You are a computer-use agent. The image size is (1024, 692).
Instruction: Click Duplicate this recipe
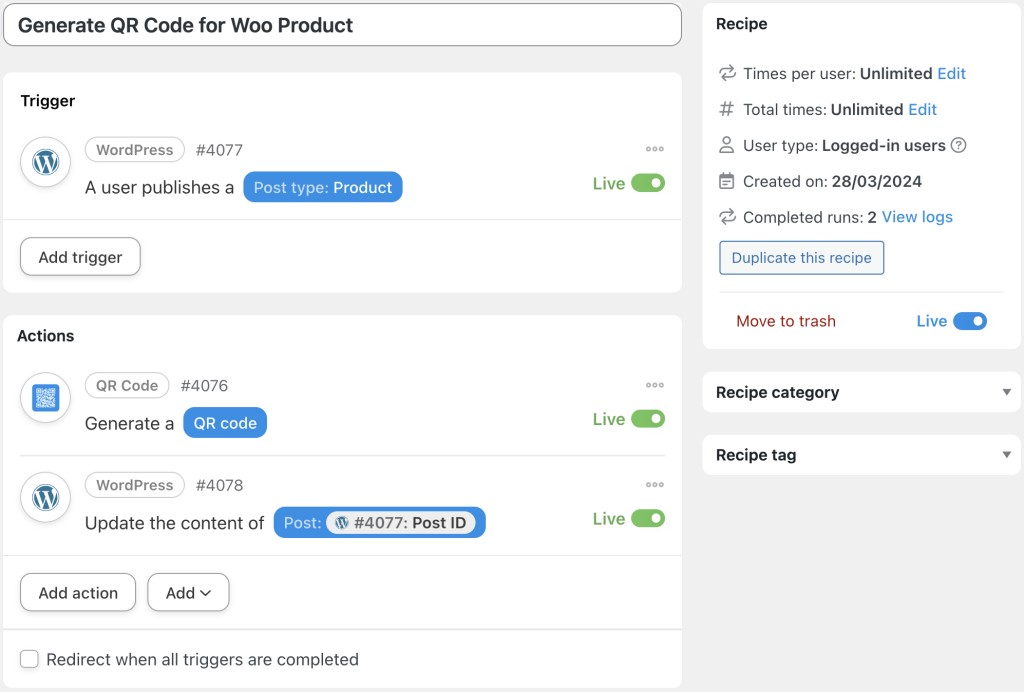click(801, 257)
